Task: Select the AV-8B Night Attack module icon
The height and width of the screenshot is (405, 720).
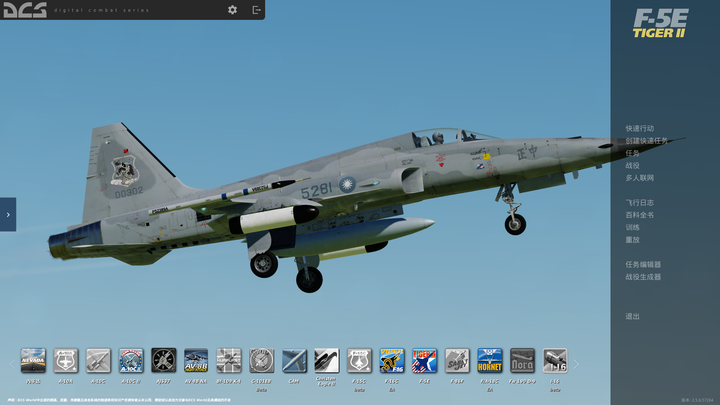Action: point(196,360)
